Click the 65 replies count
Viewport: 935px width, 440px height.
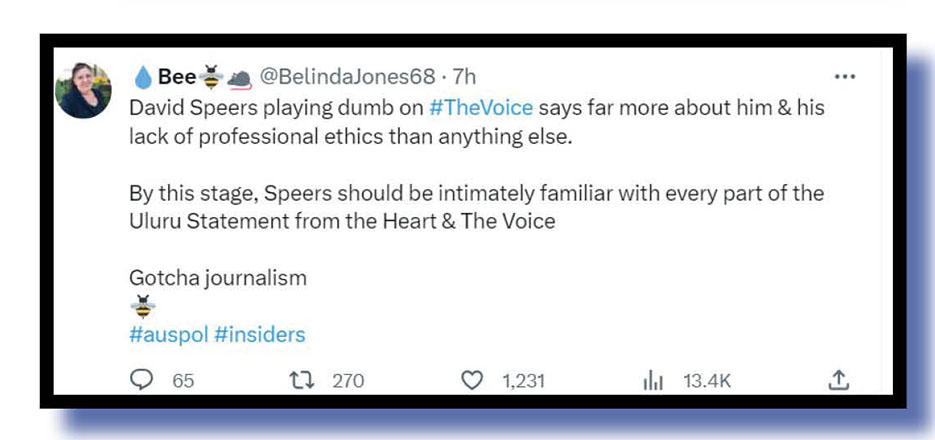click(x=183, y=381)
